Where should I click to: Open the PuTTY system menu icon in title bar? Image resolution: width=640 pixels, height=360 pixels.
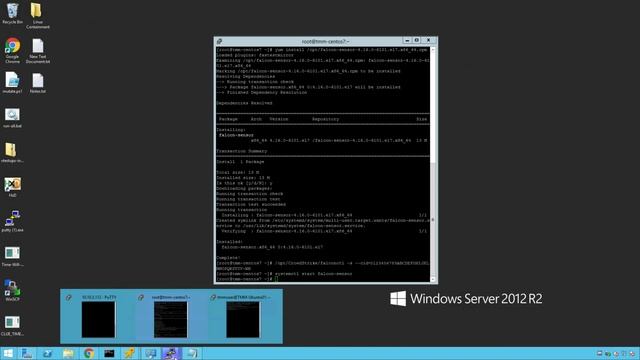point(220,41)
